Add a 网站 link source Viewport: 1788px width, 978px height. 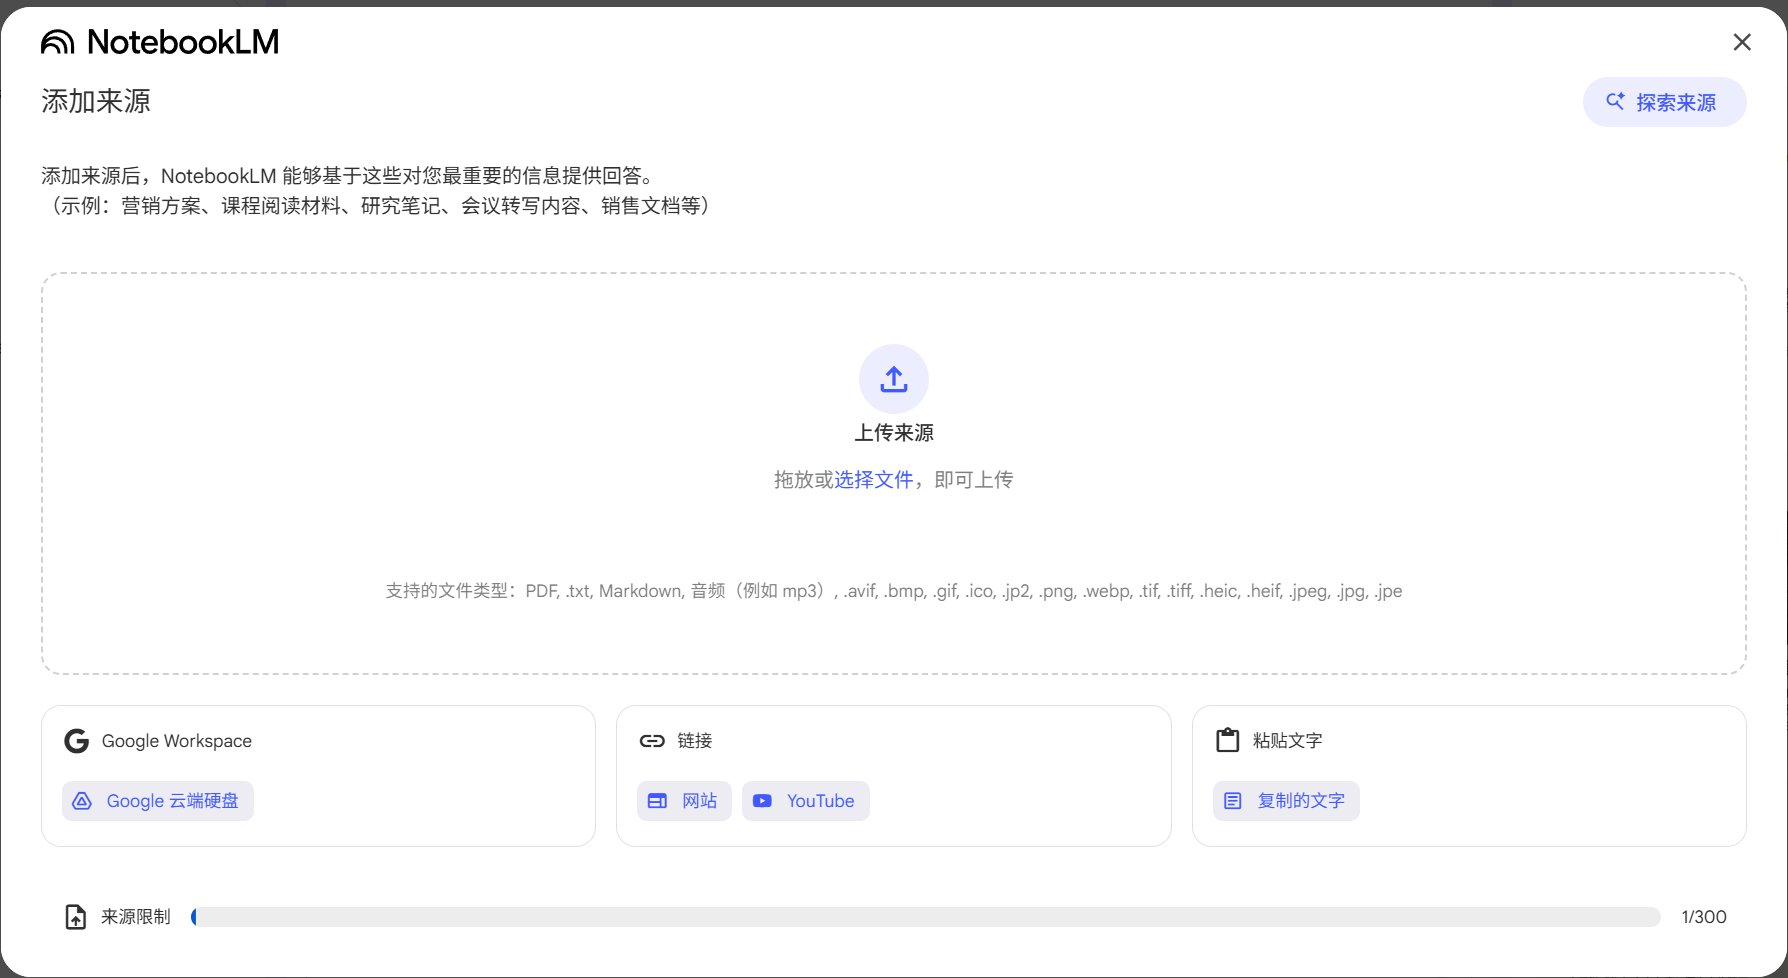tap(684, 801)
